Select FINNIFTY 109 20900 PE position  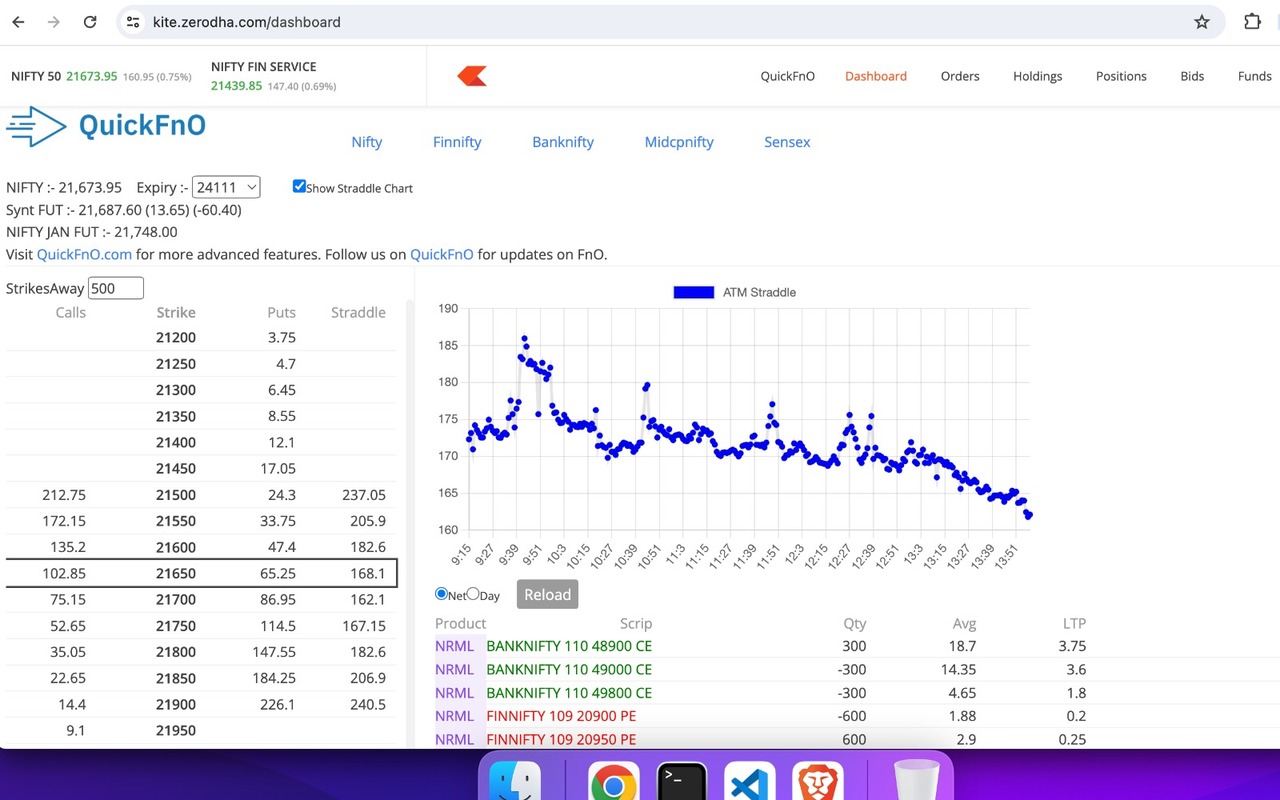pos(561,715)
